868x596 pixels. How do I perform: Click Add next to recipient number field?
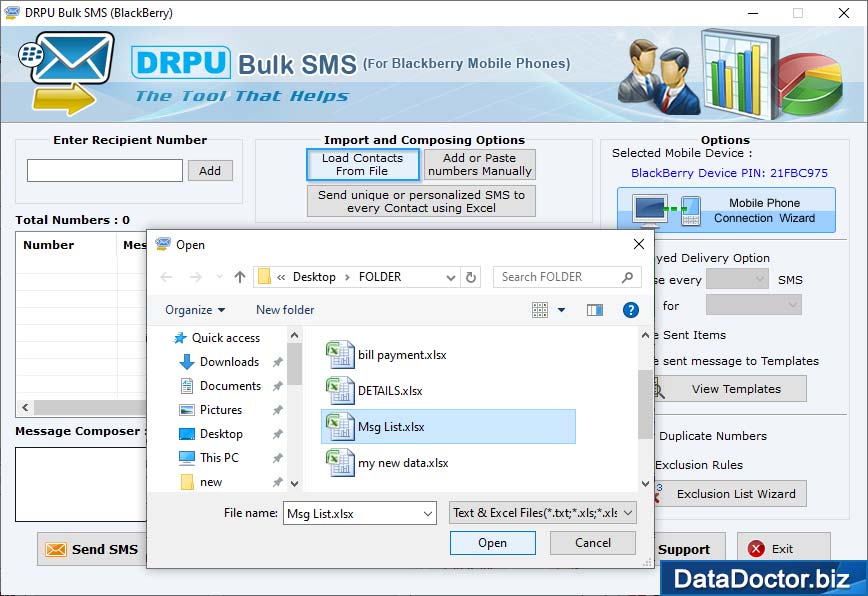[x=210, y=170]
